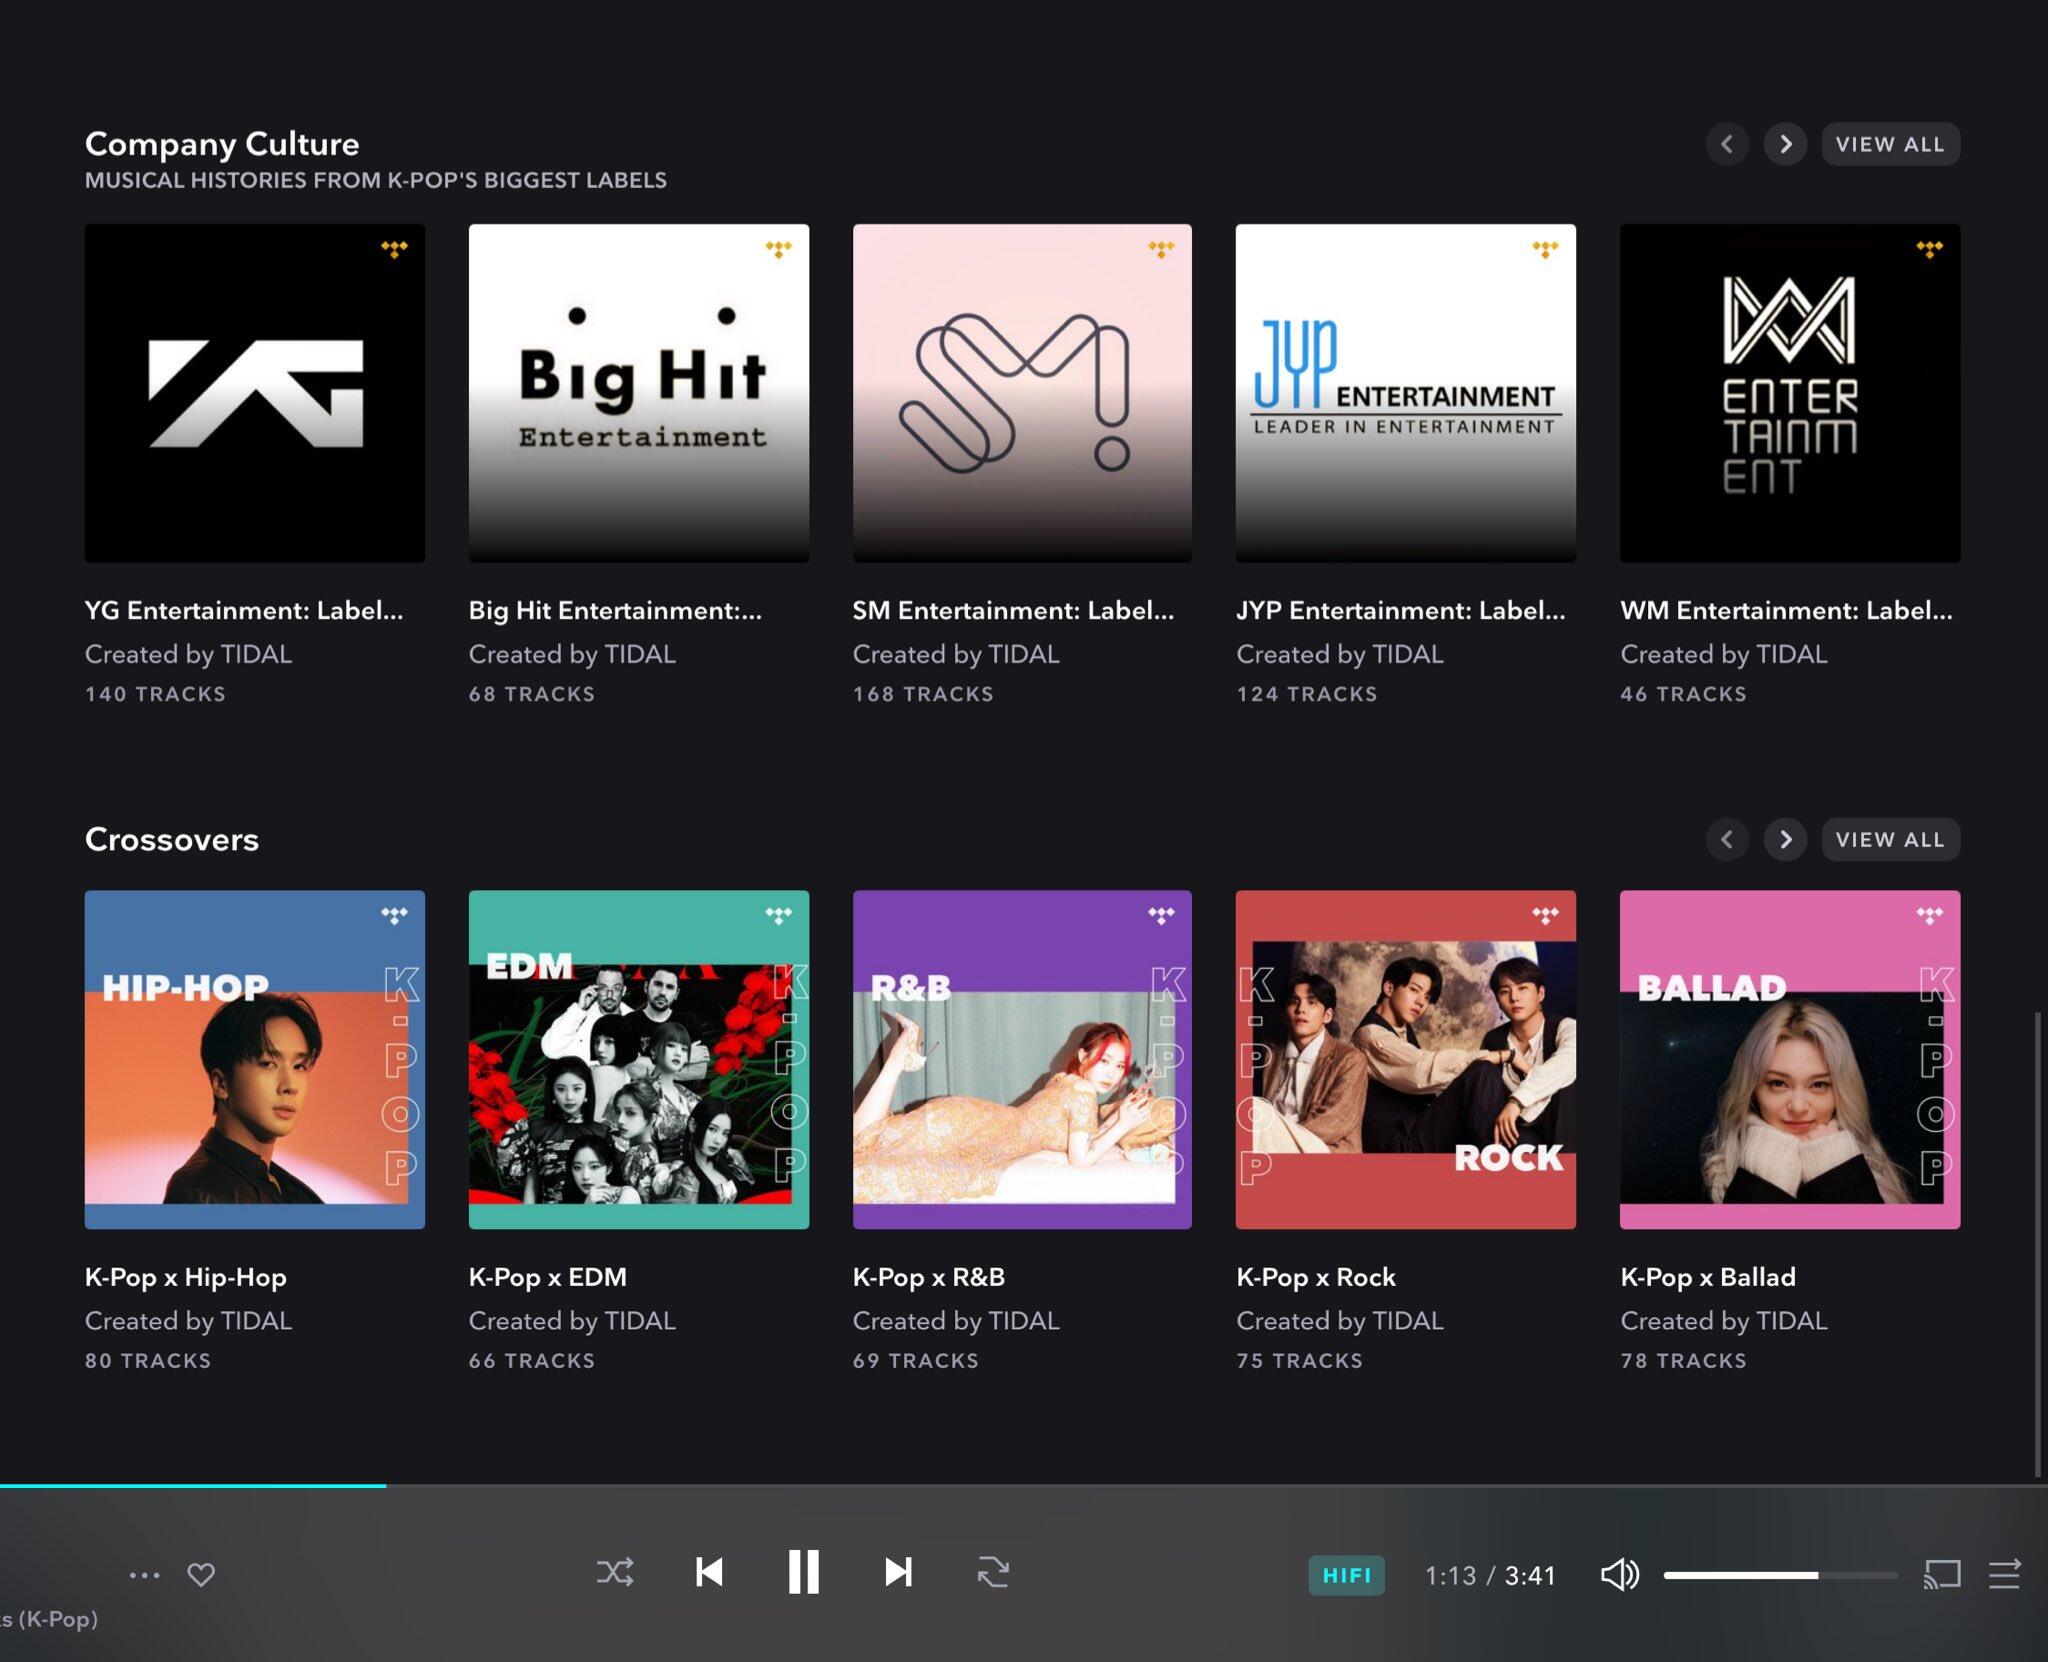The image size is (2048, 1662).
Task: Click the HIFI quality badge
Action: [1346, 1575]
